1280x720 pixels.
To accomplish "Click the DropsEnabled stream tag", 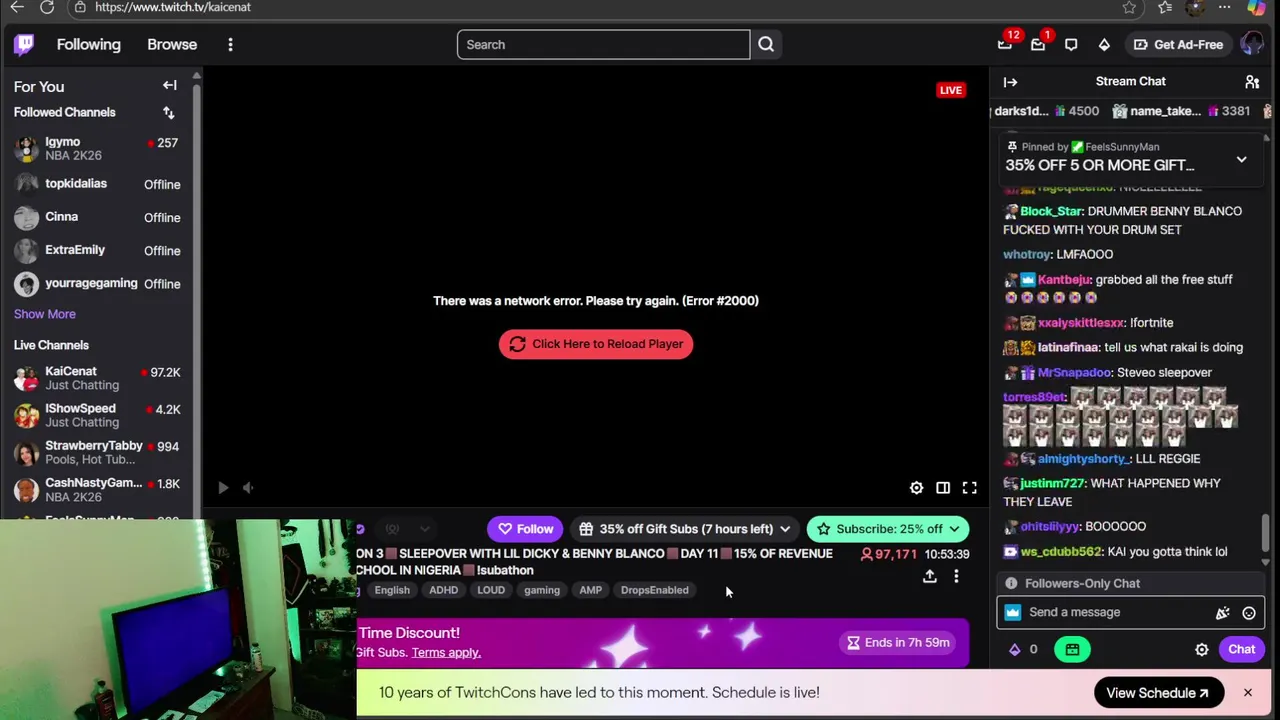I will click(x=655, y=590).
